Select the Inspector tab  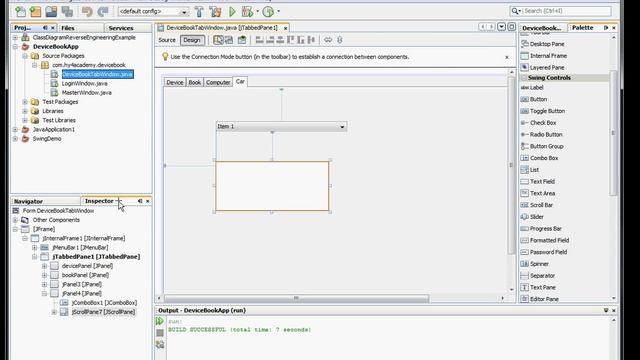(99, 201)
